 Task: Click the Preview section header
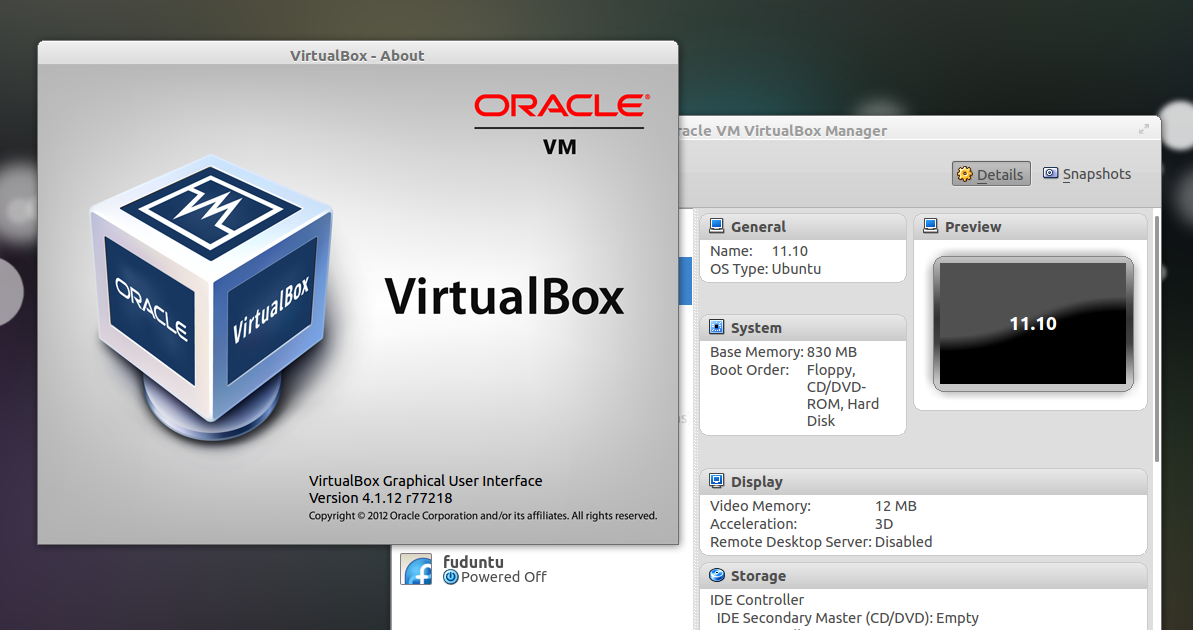coord(1030,227)
